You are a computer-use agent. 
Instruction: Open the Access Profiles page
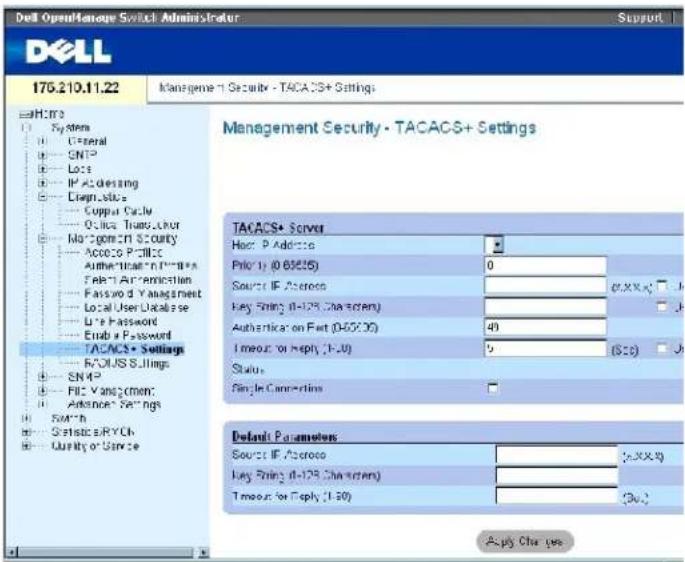(123, 252)
